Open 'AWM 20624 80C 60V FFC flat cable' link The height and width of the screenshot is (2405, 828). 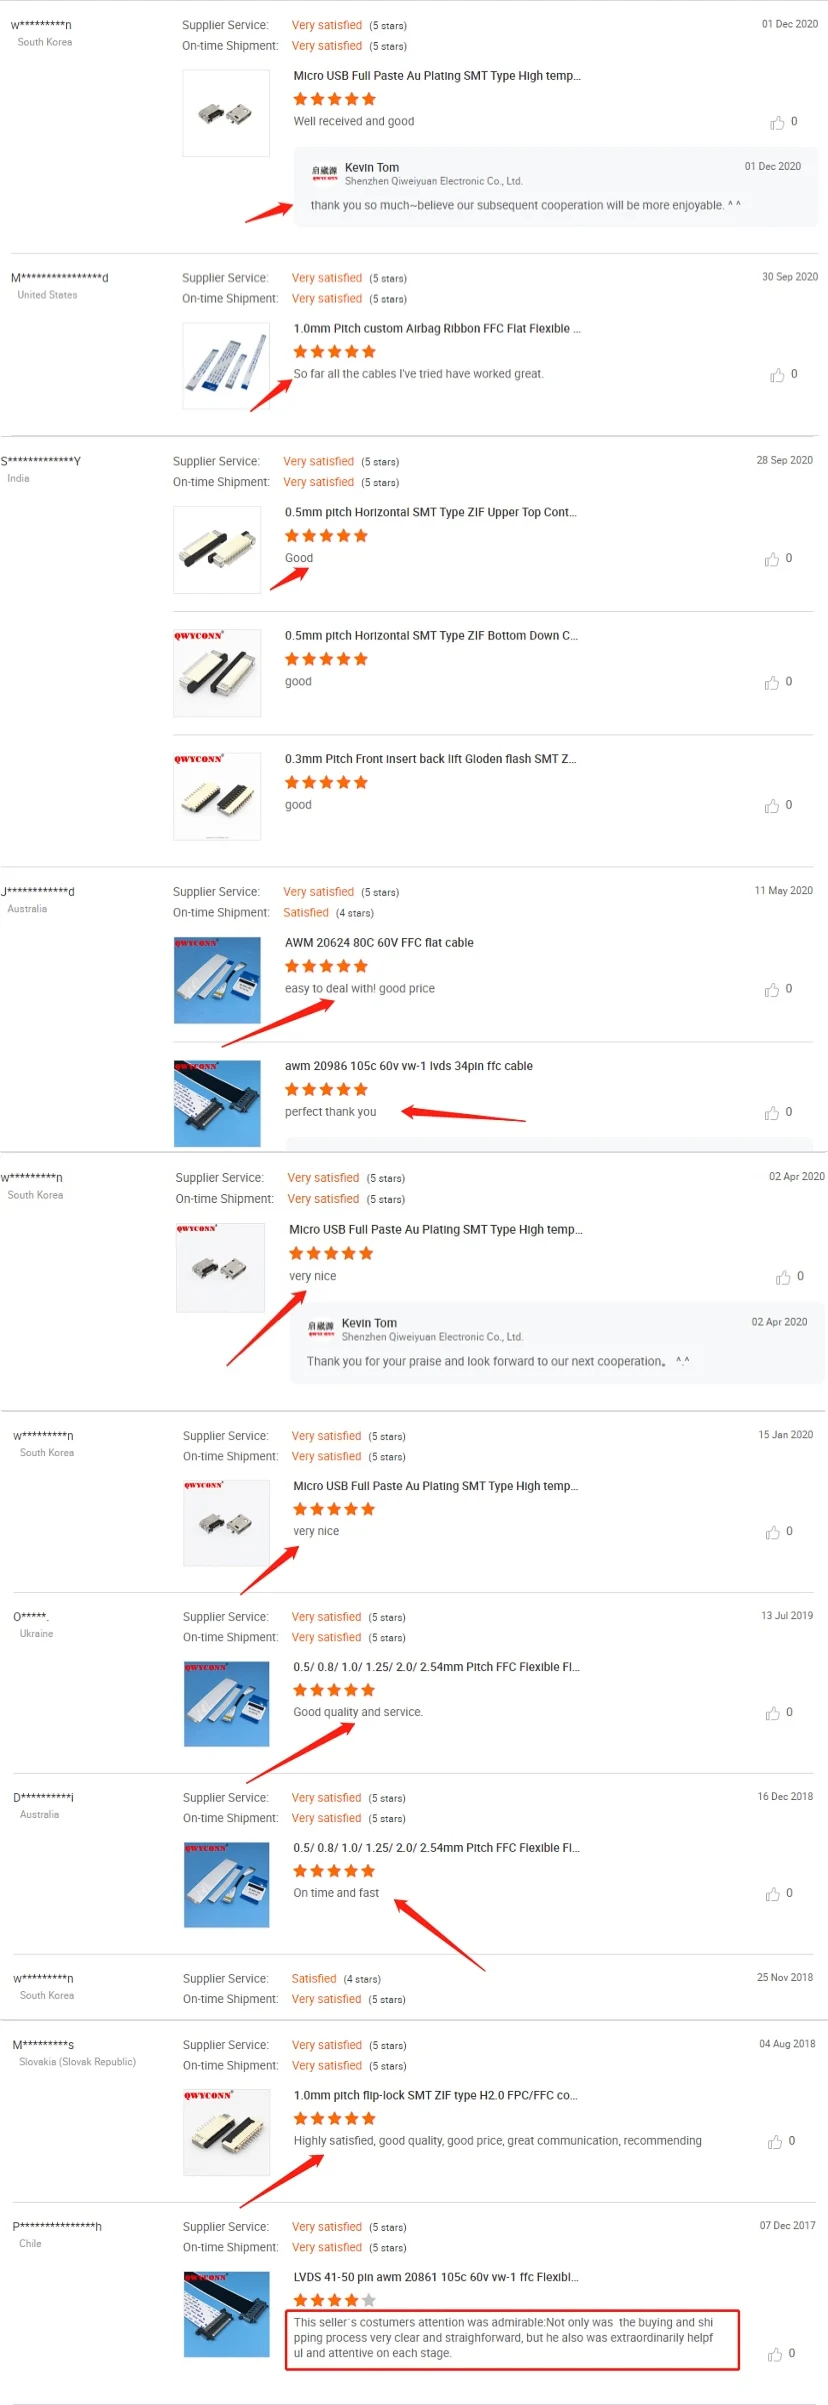tap(379, 943)
